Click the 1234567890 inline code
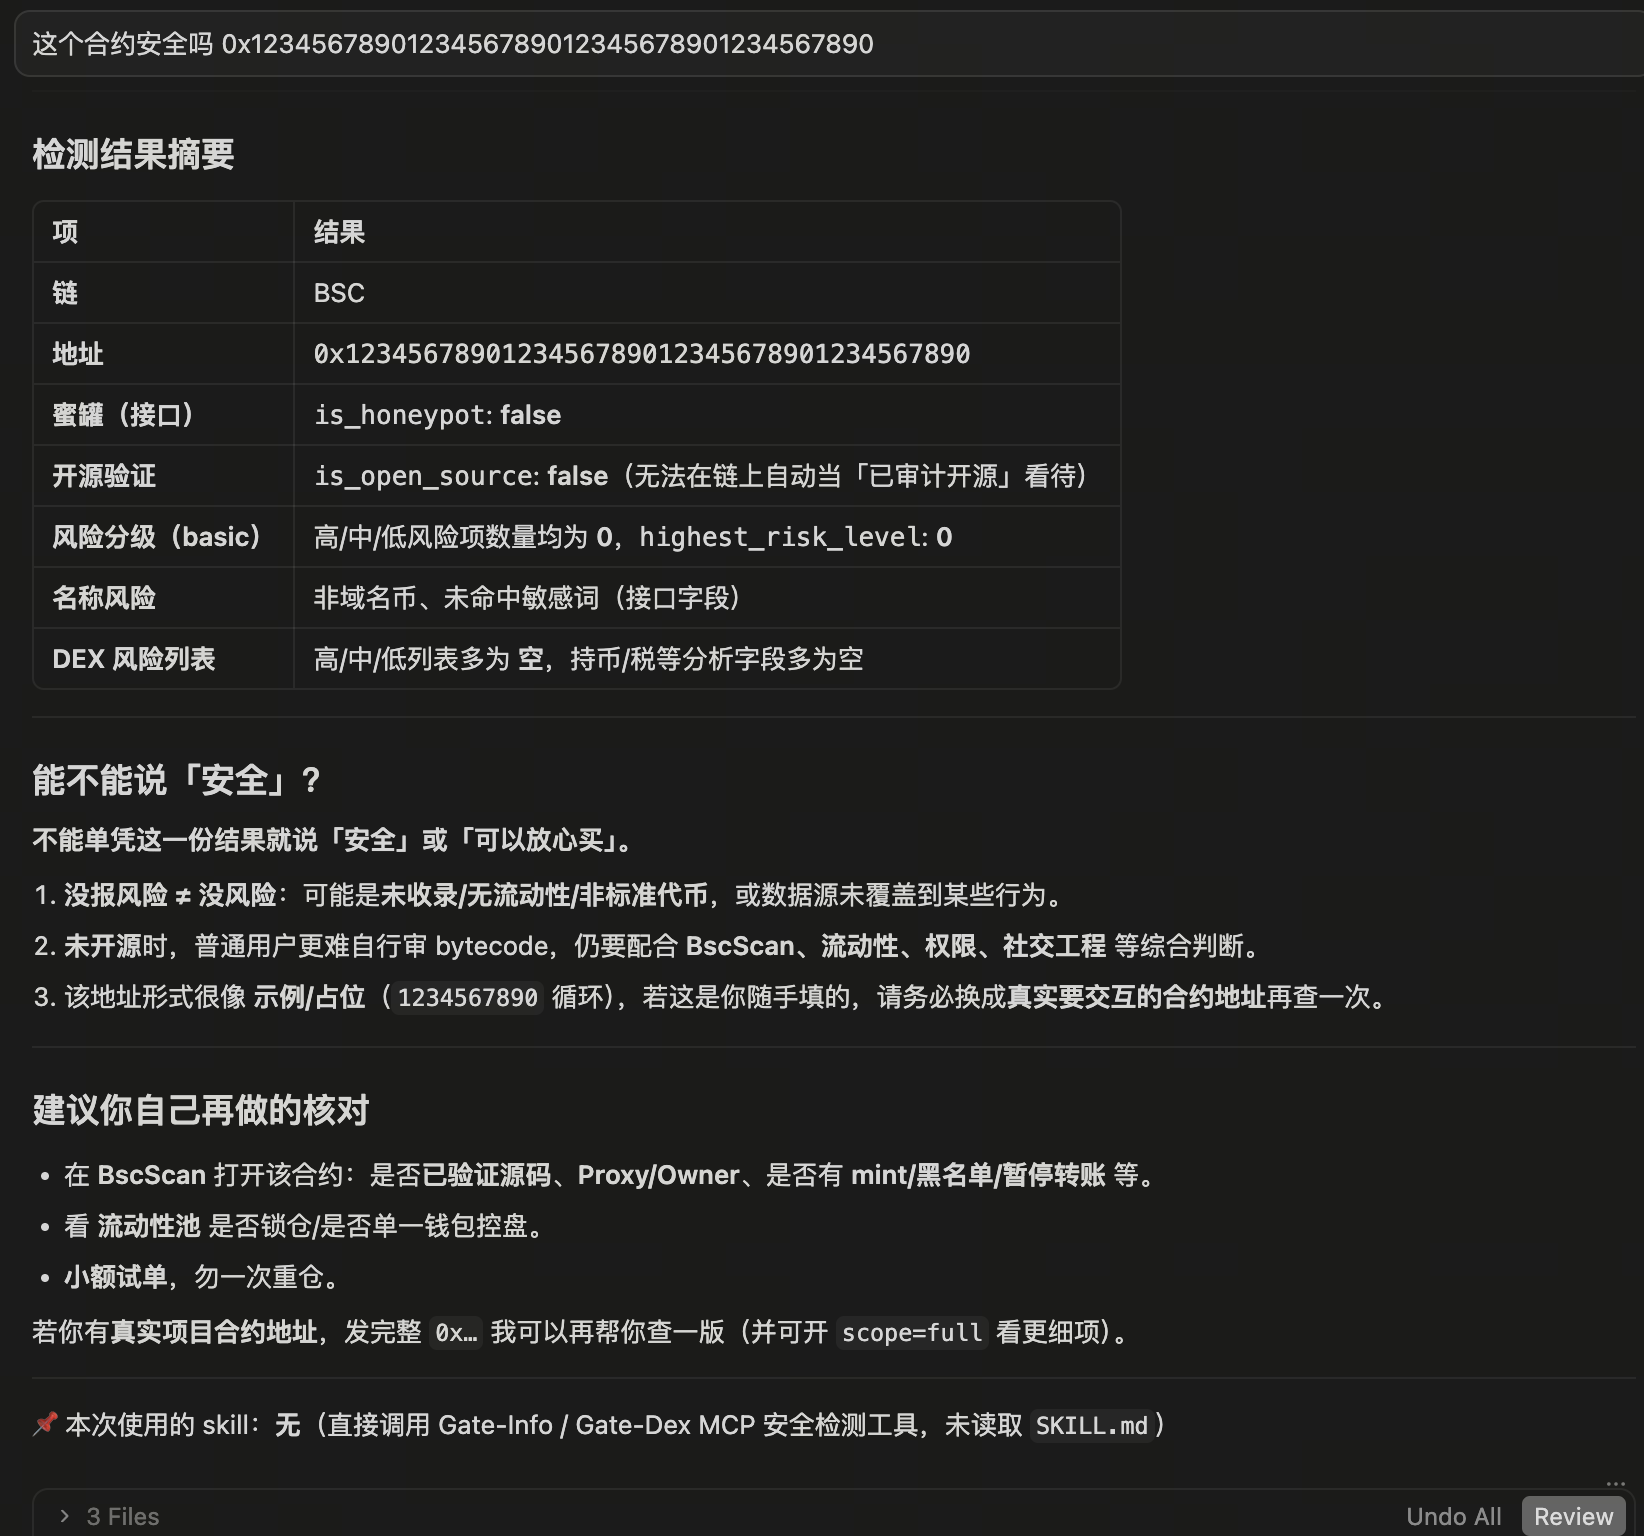 466,997
